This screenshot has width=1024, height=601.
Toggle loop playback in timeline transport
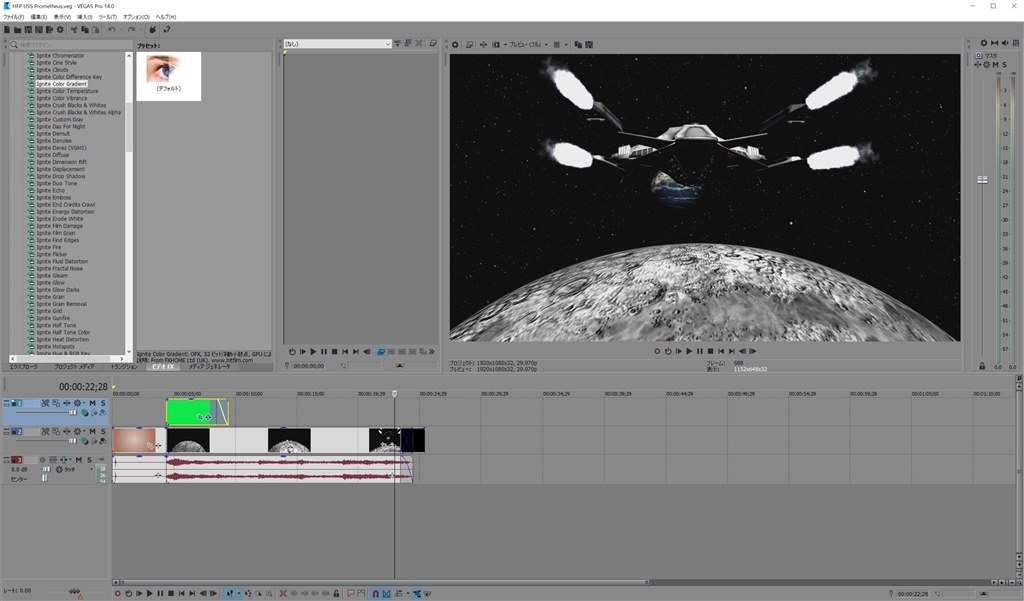click(129, 593)
